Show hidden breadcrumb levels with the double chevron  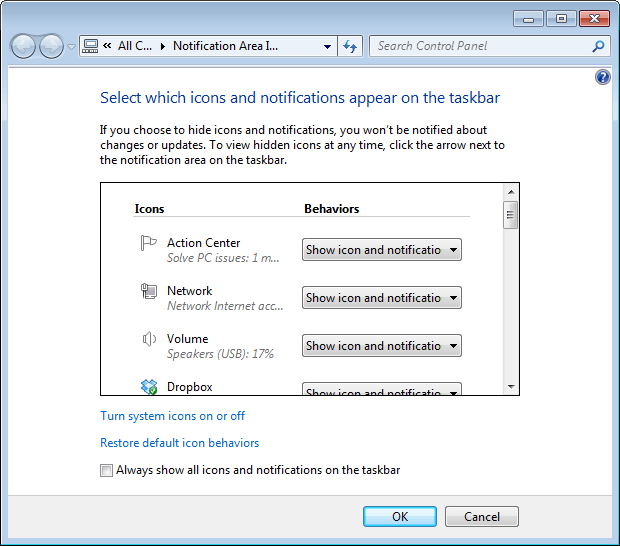107,46
